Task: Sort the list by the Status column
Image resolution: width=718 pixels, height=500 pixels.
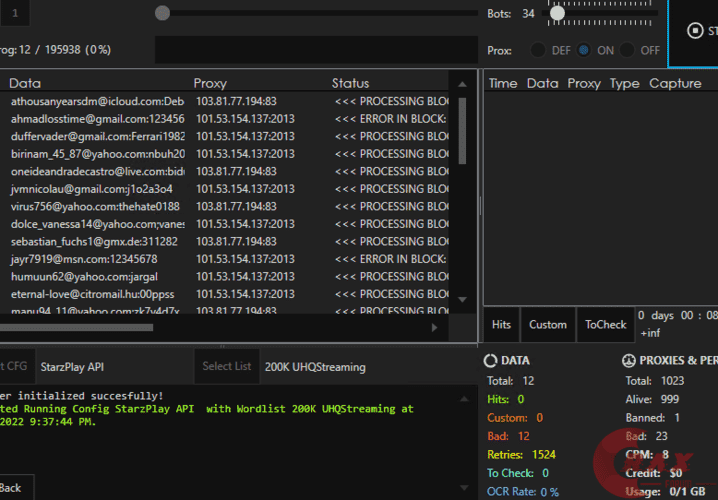Action: pos(350,83)
